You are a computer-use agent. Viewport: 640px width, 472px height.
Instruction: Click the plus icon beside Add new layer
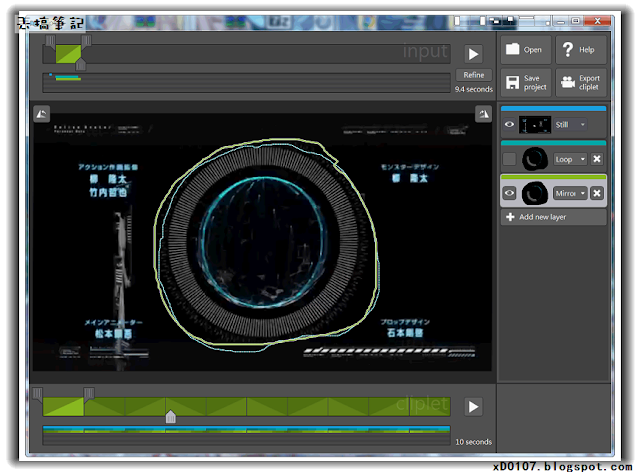coord(510,217)
